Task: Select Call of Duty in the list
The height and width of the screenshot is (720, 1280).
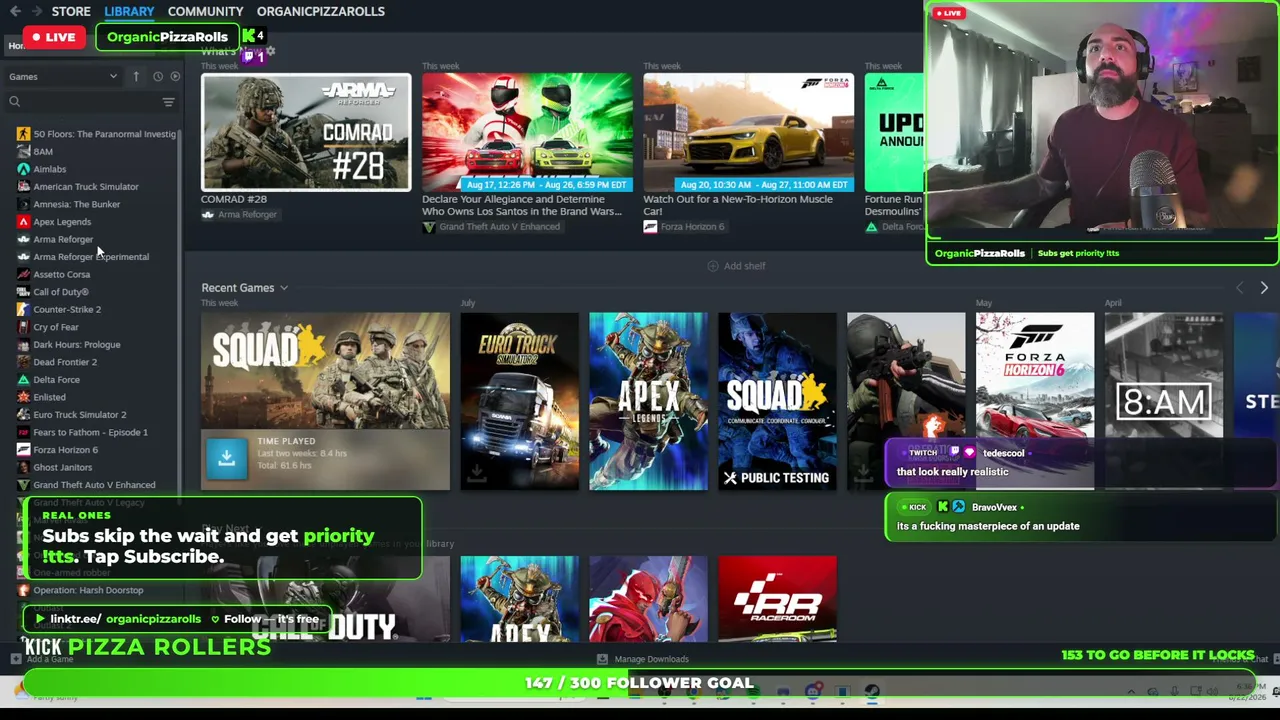Action: [x=61, y=292]
